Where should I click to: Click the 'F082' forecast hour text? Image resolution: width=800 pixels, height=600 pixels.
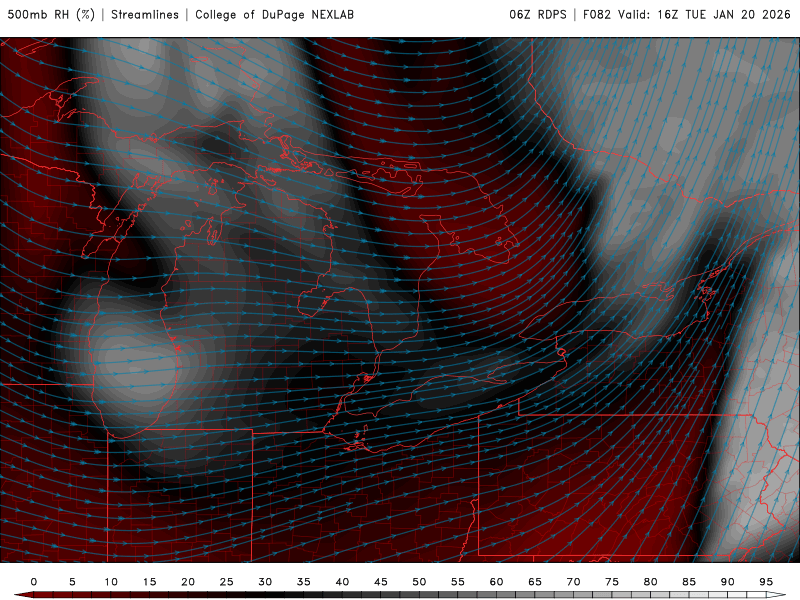point(597,15)
